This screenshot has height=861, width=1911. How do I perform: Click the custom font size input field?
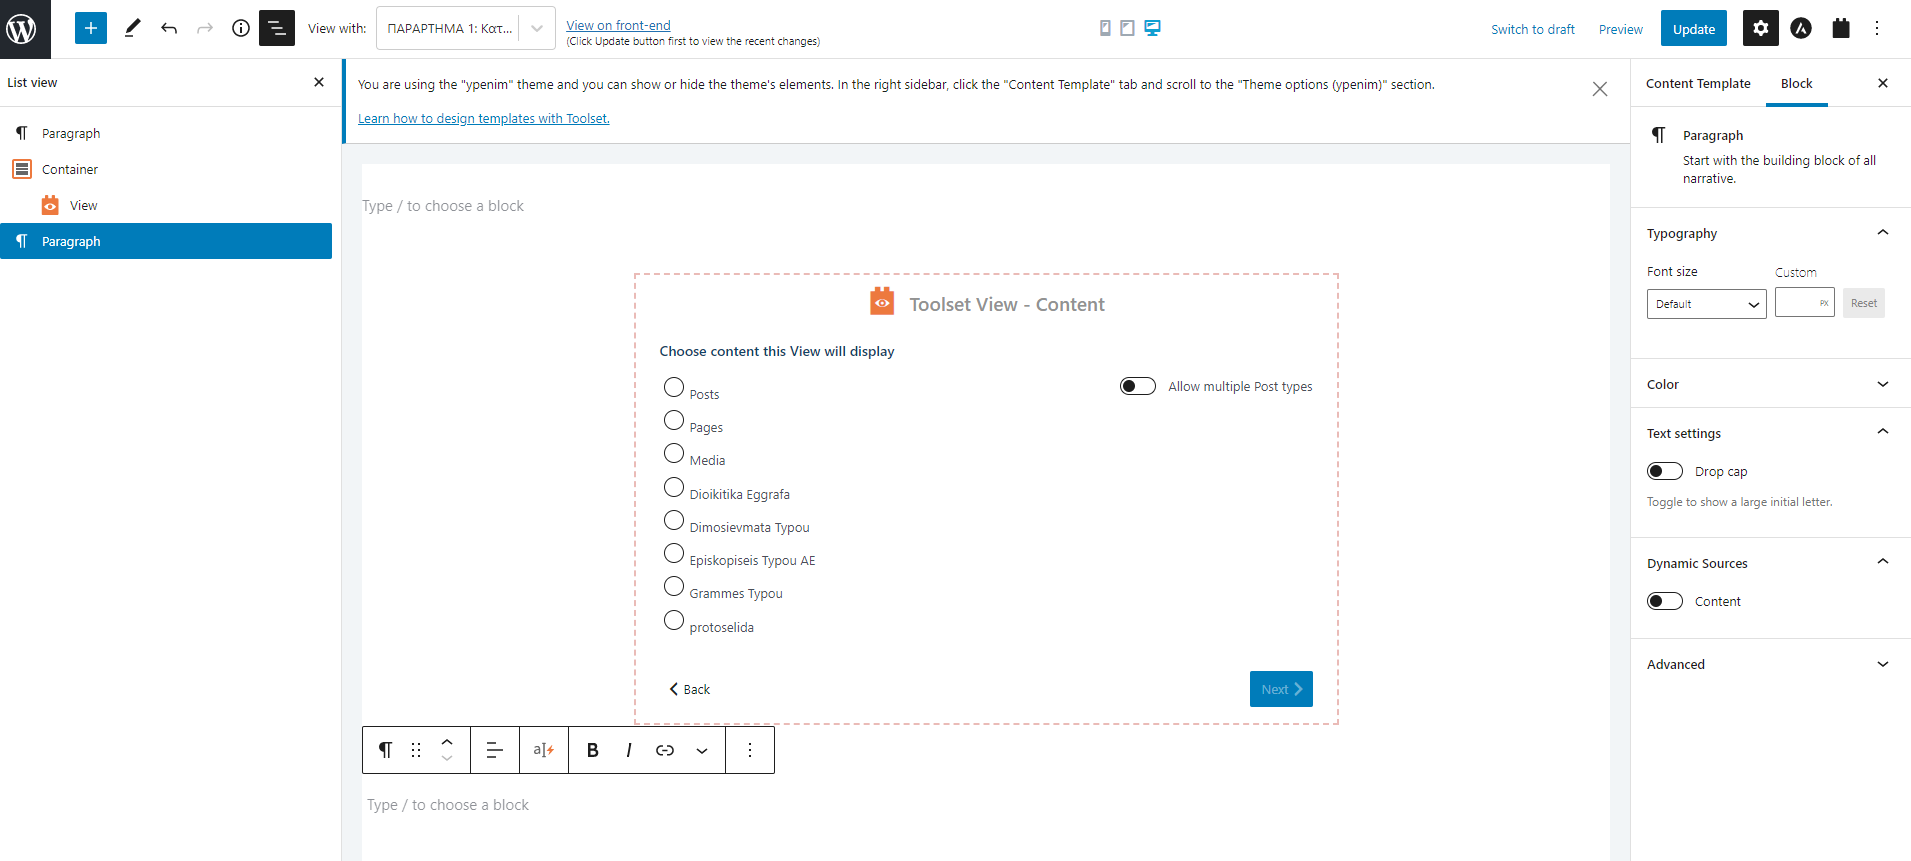1798,303
